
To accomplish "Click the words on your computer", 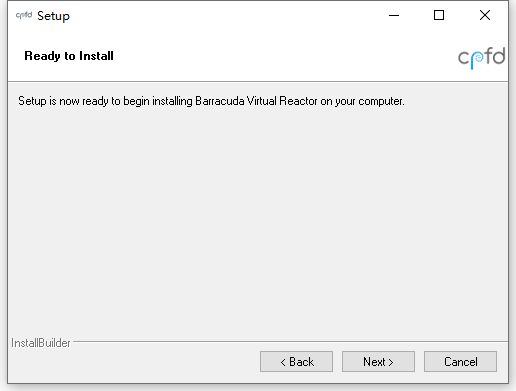I will point(362,101).
